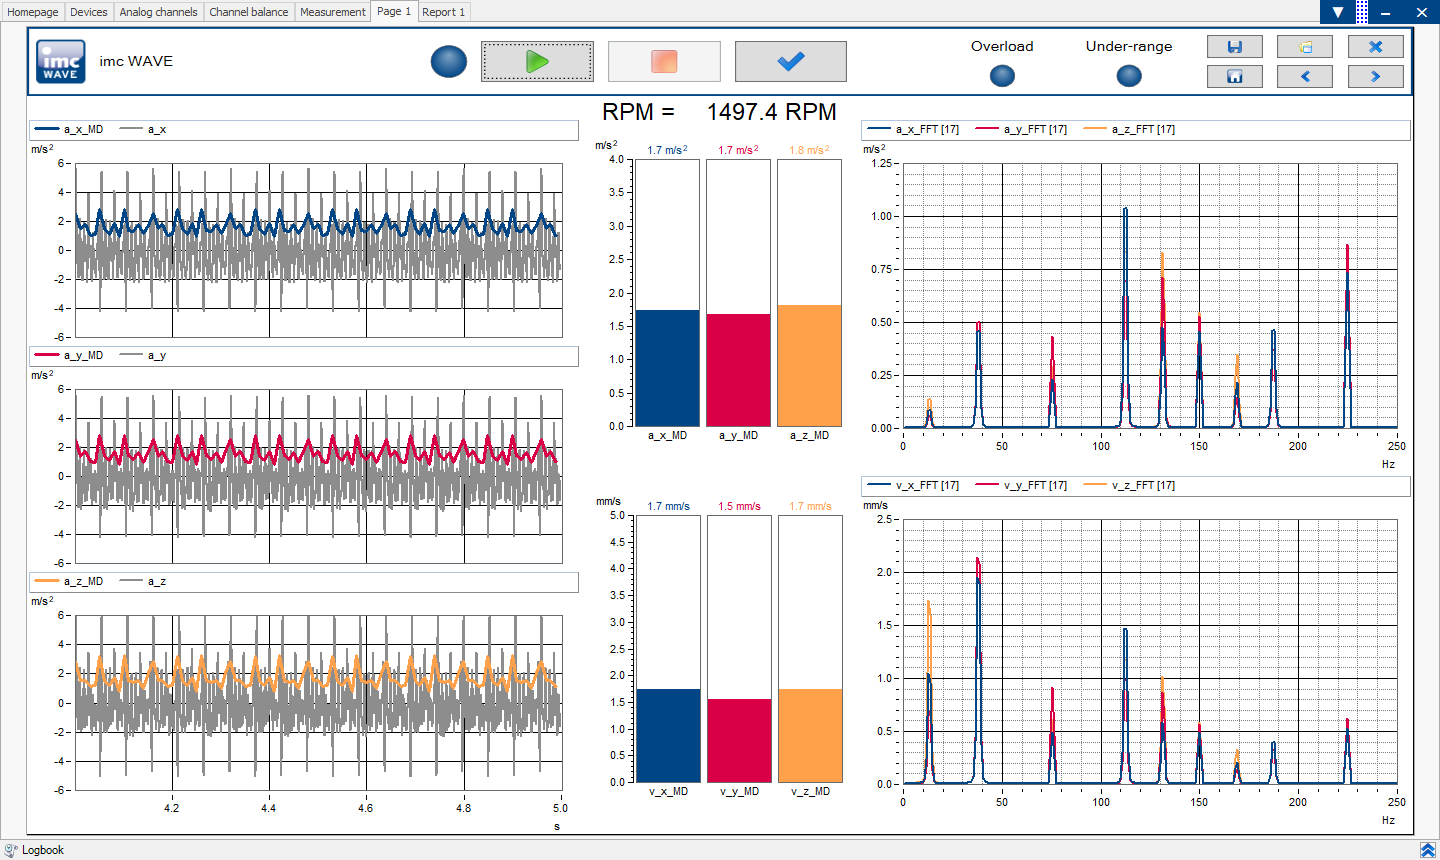Open the folder browse icon button

pos(1304,47)
